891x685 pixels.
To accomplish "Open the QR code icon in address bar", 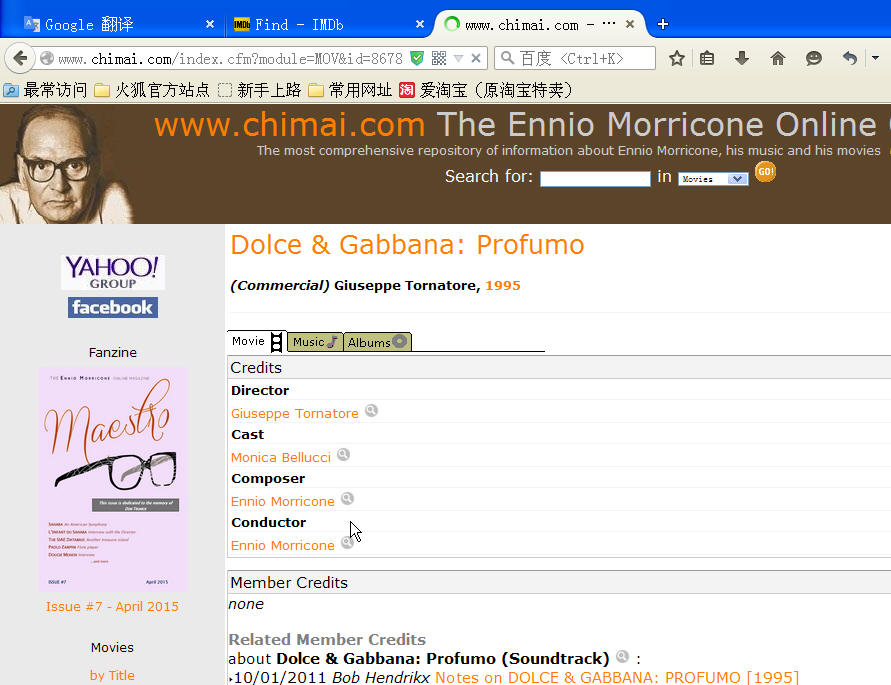I will click(x=439, y=58).
